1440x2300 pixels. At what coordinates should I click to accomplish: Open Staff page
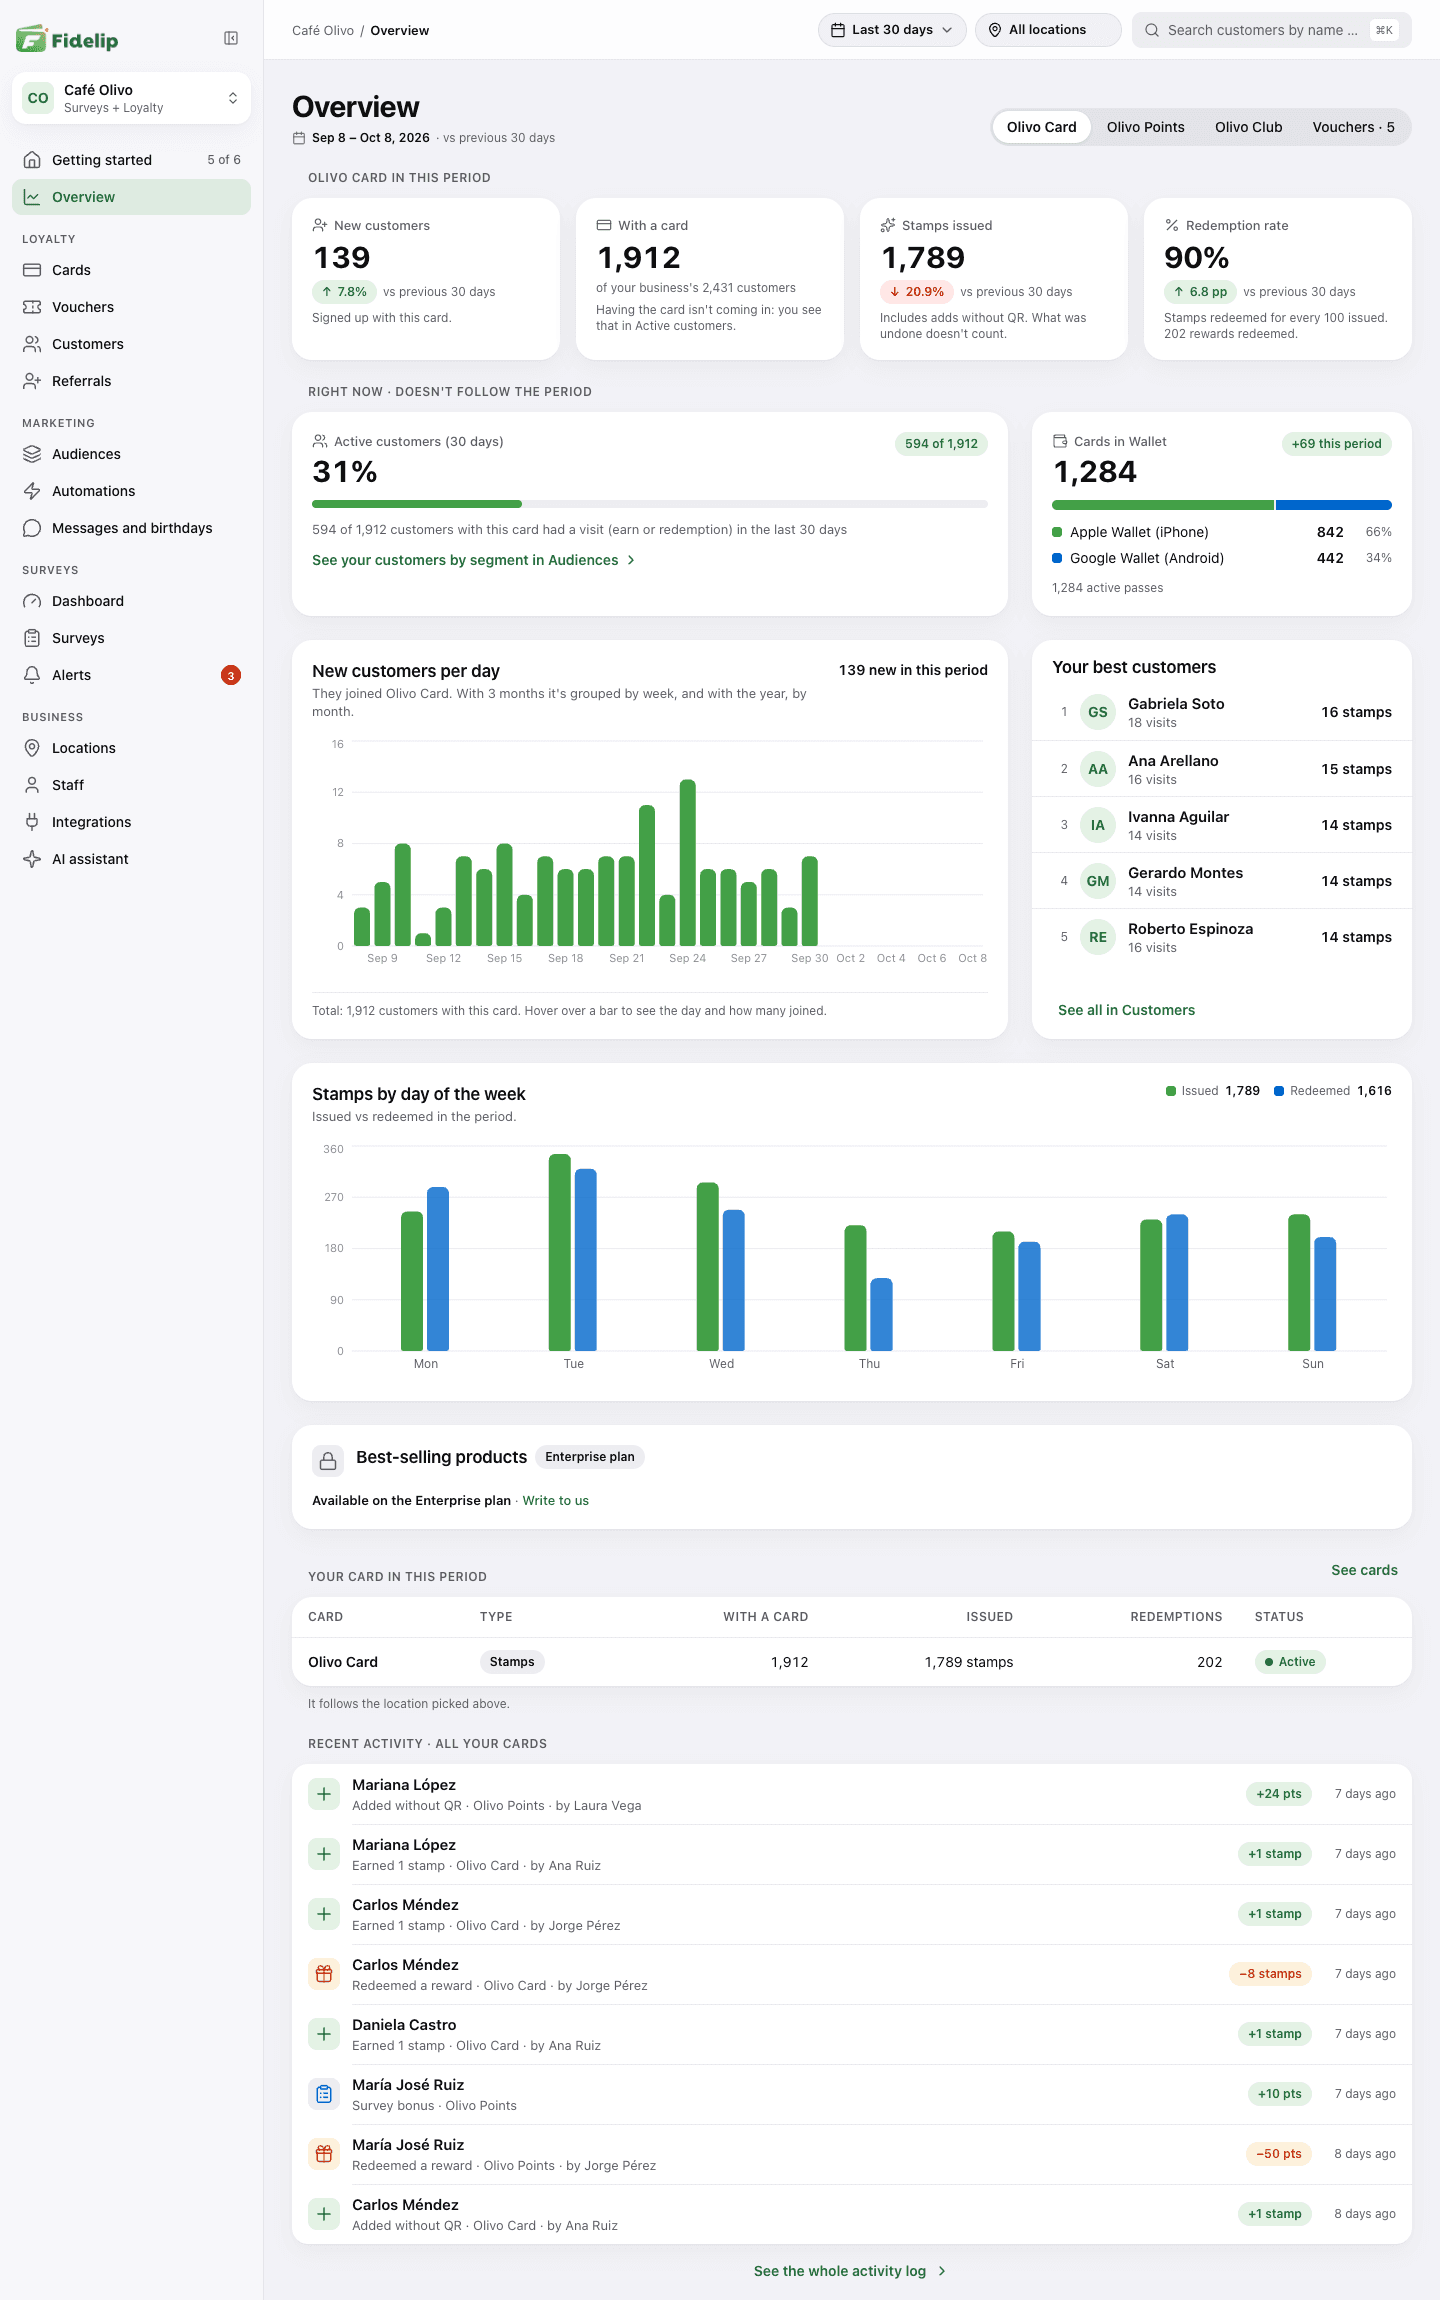131,785
